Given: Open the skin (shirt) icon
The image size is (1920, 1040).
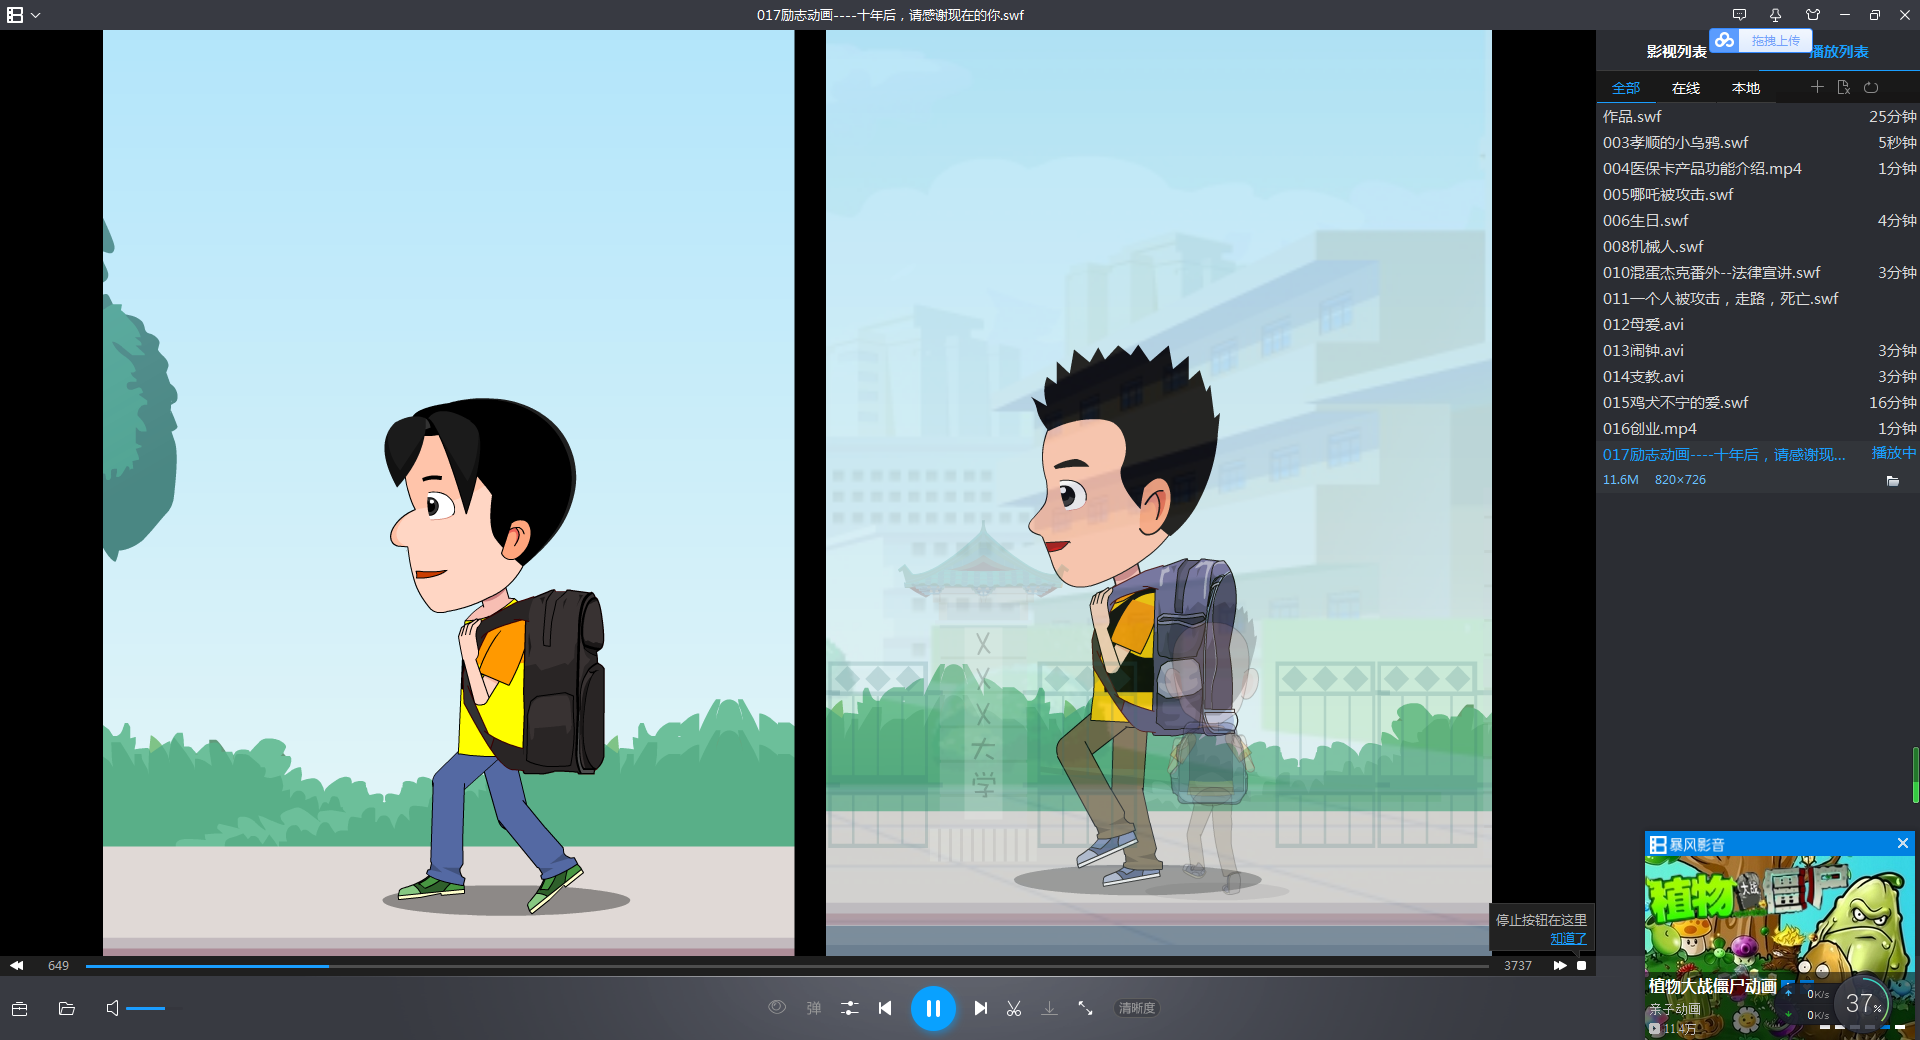Looking at the screenshot, I should tap(1813, 15).
